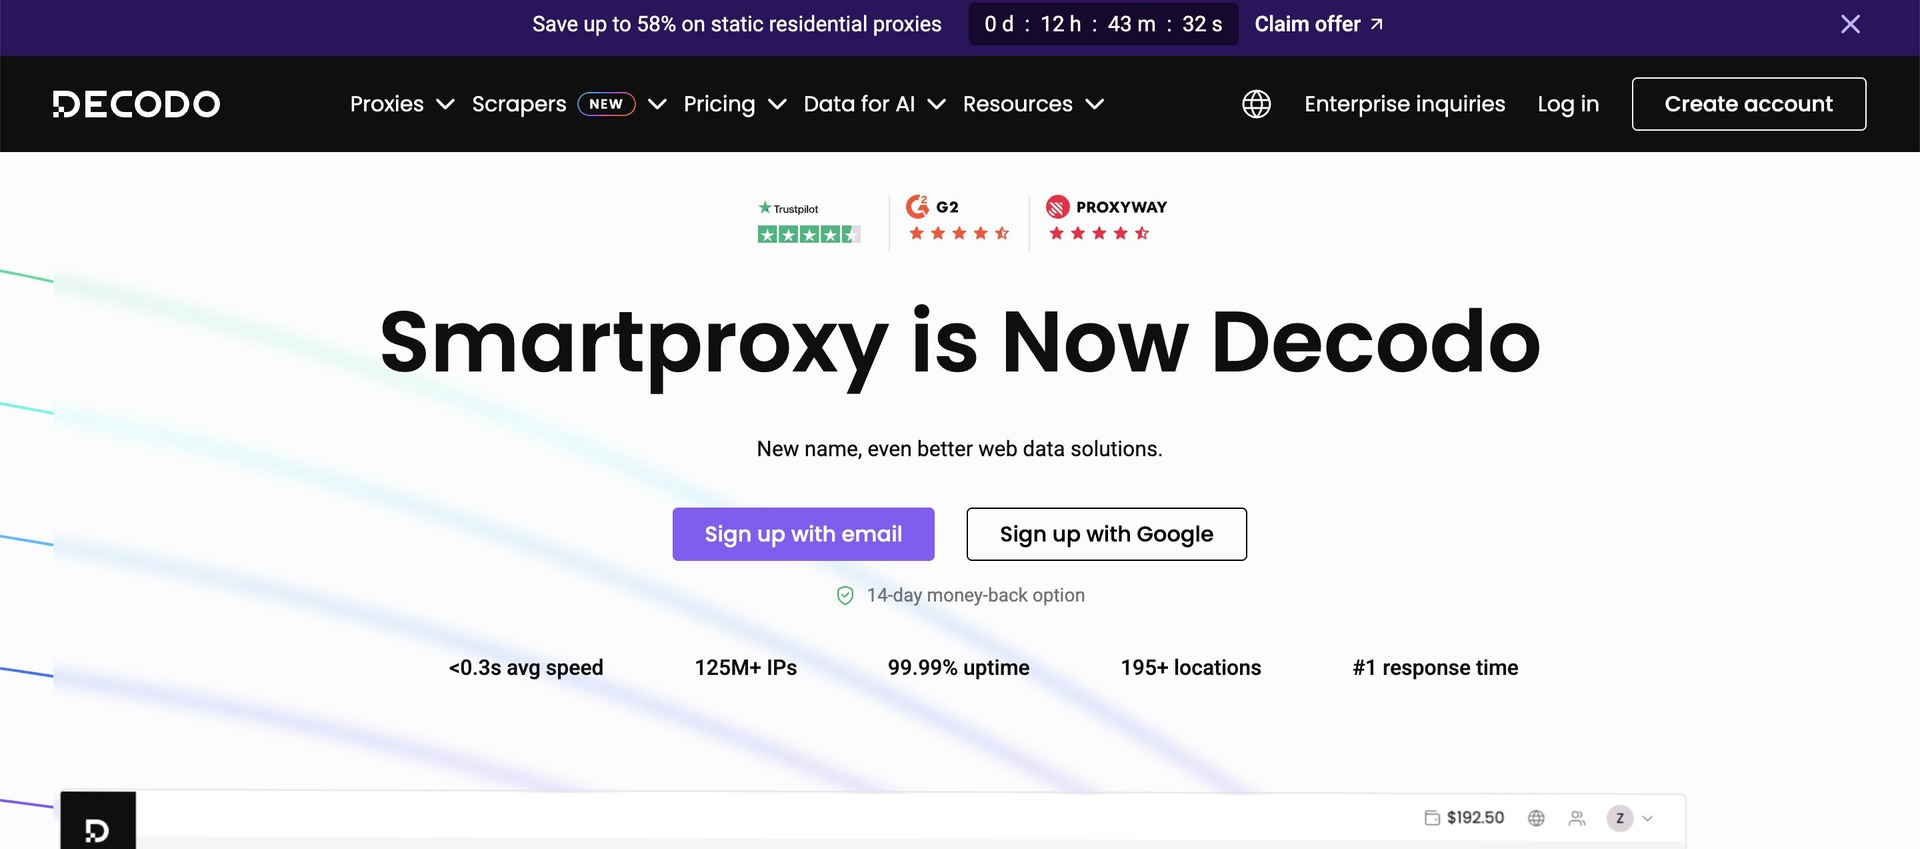Screen dimensions: 1920x849
Task: Click the team users icon in dashboard preview
Action: click(x=1577, y=818)
